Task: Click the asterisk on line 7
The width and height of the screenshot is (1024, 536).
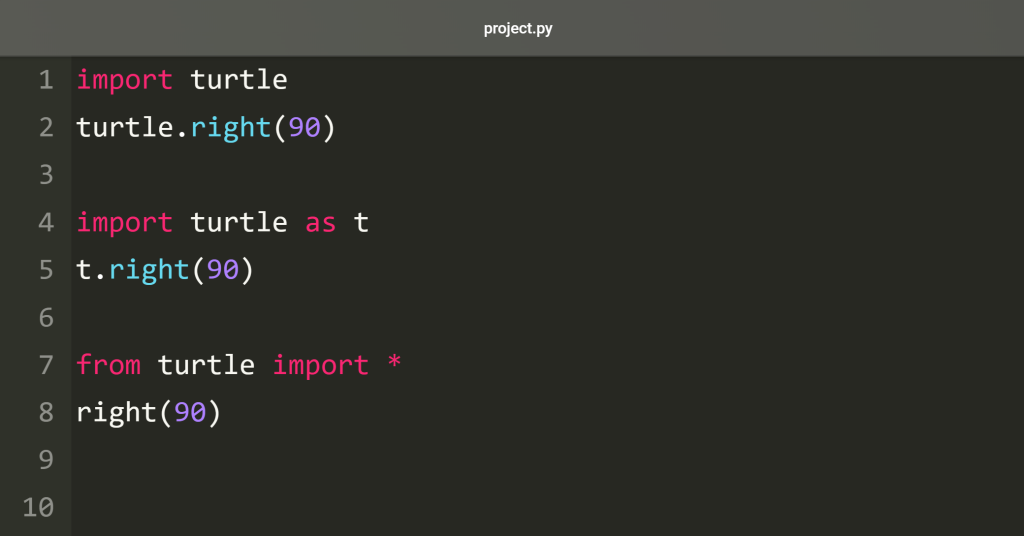Action: point(394,362)
